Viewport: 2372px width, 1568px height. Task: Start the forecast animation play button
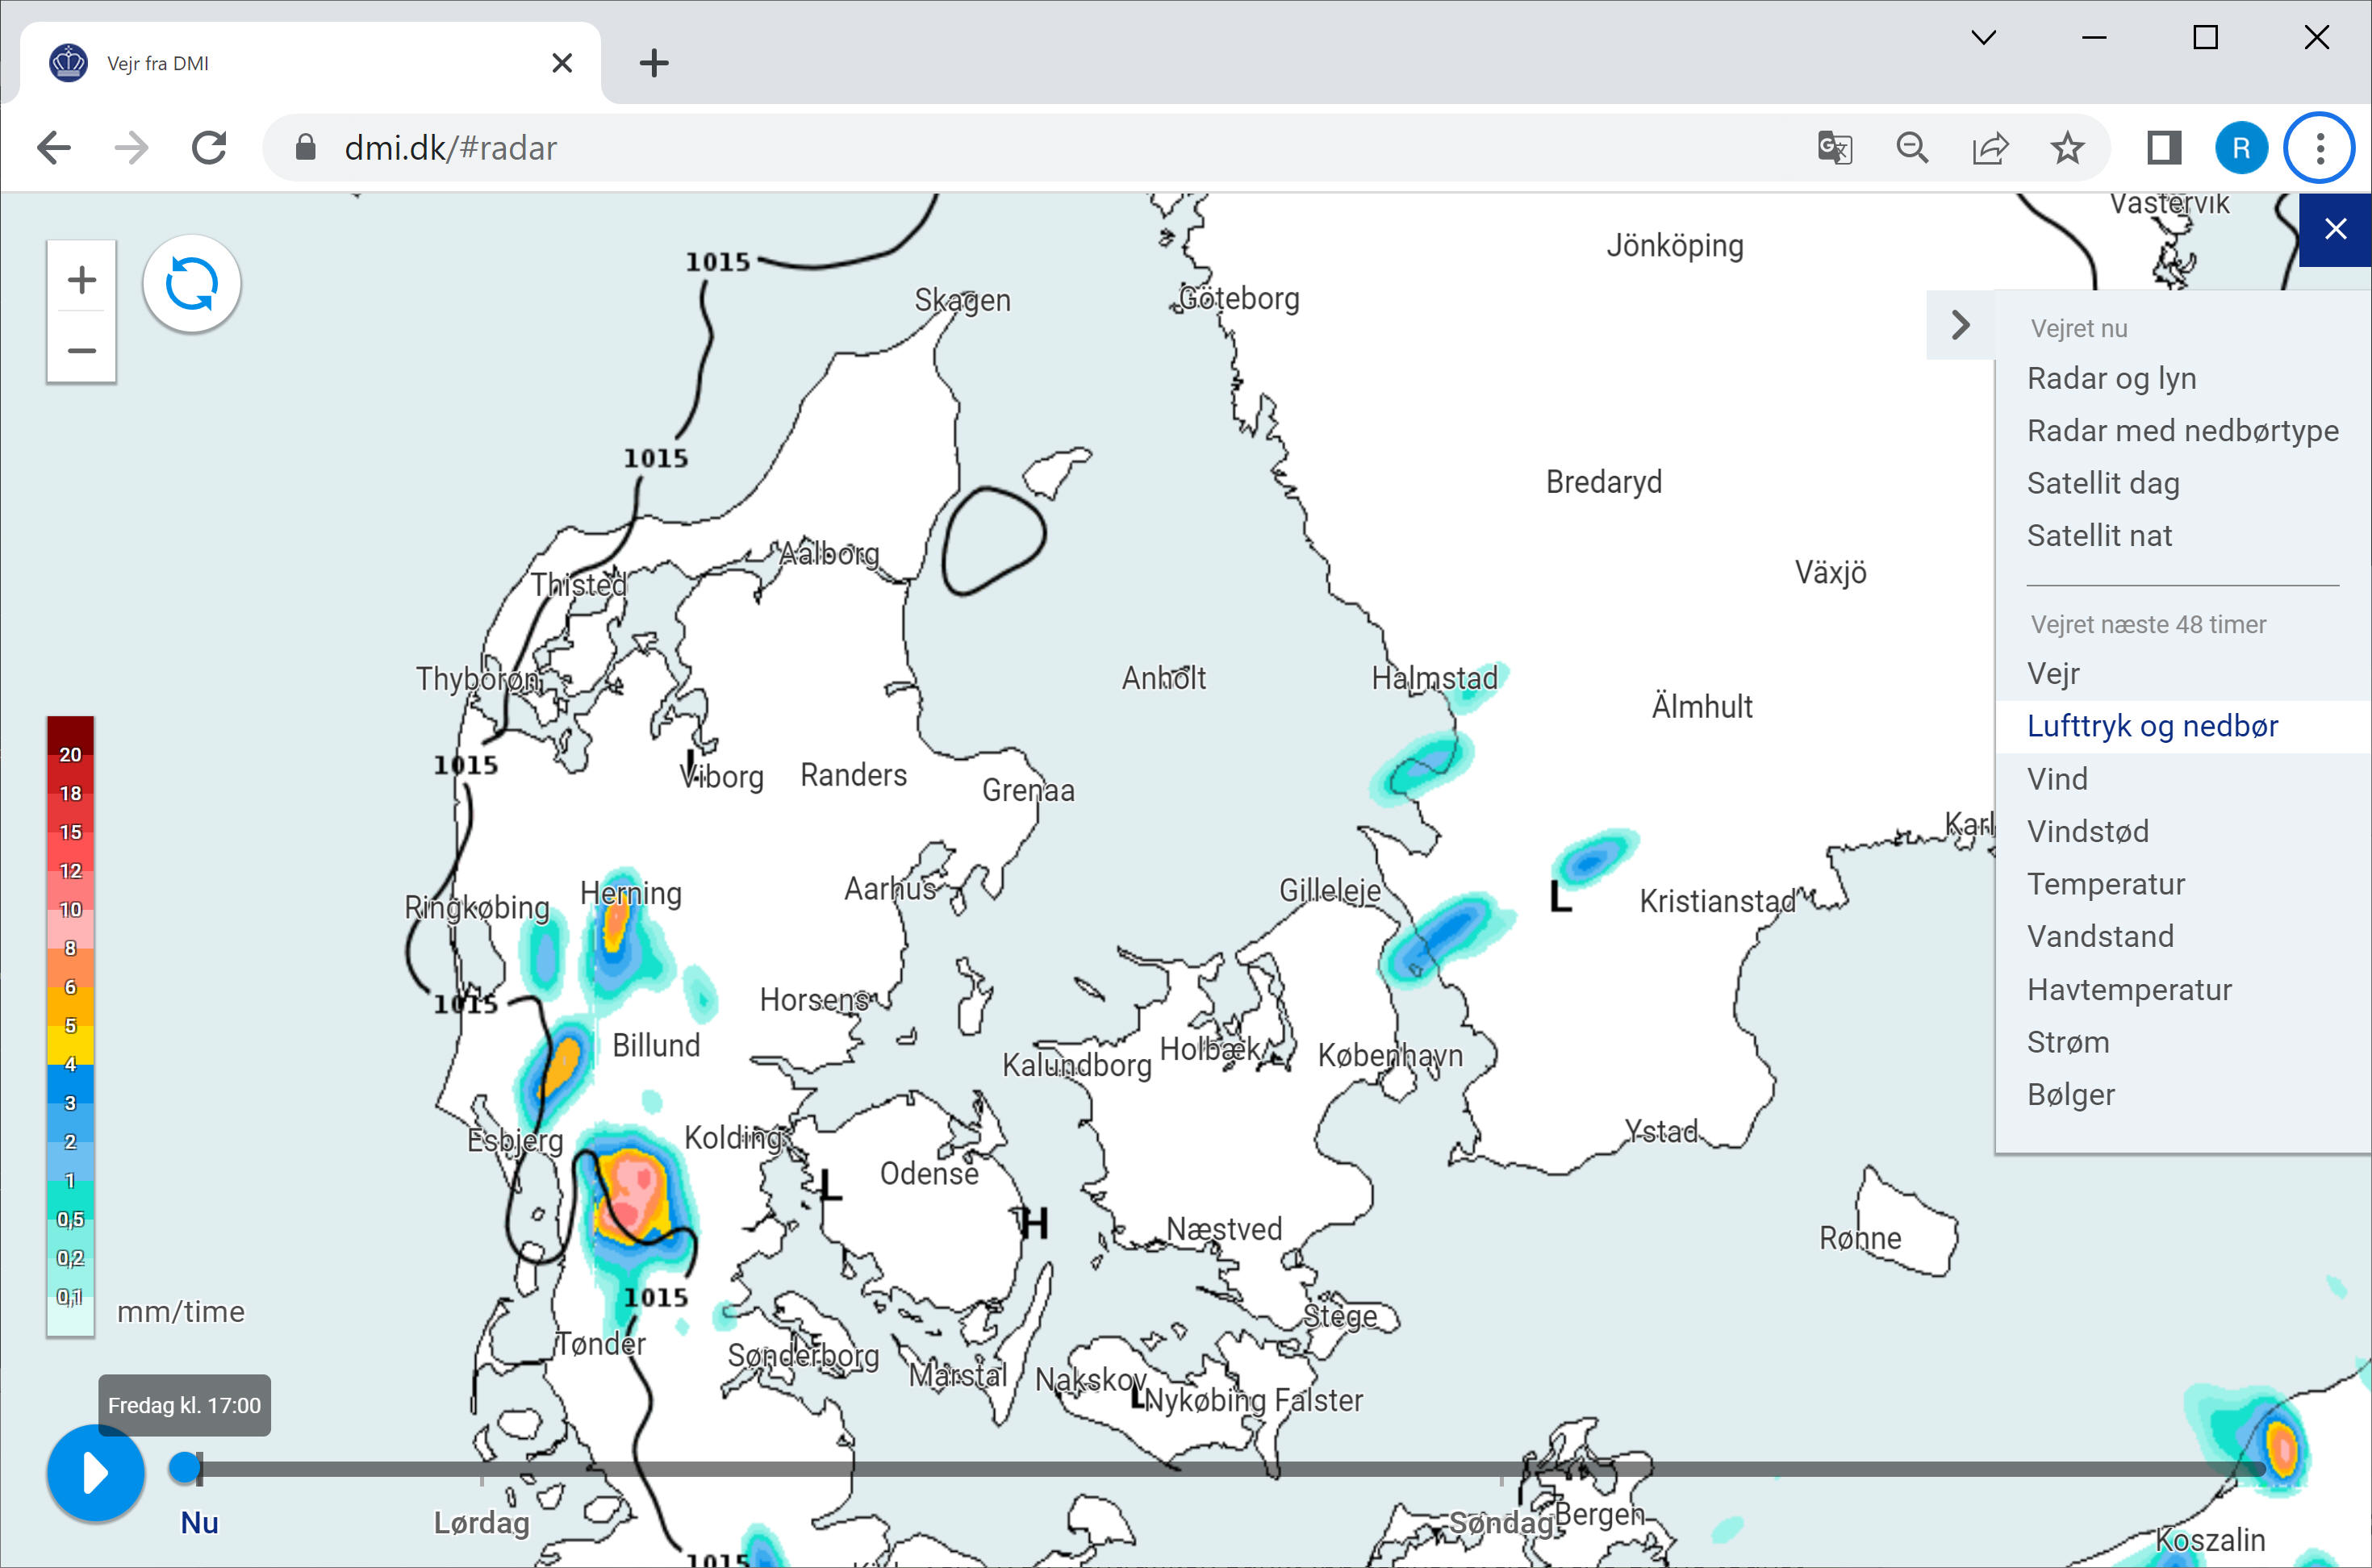coord(95,1472)
